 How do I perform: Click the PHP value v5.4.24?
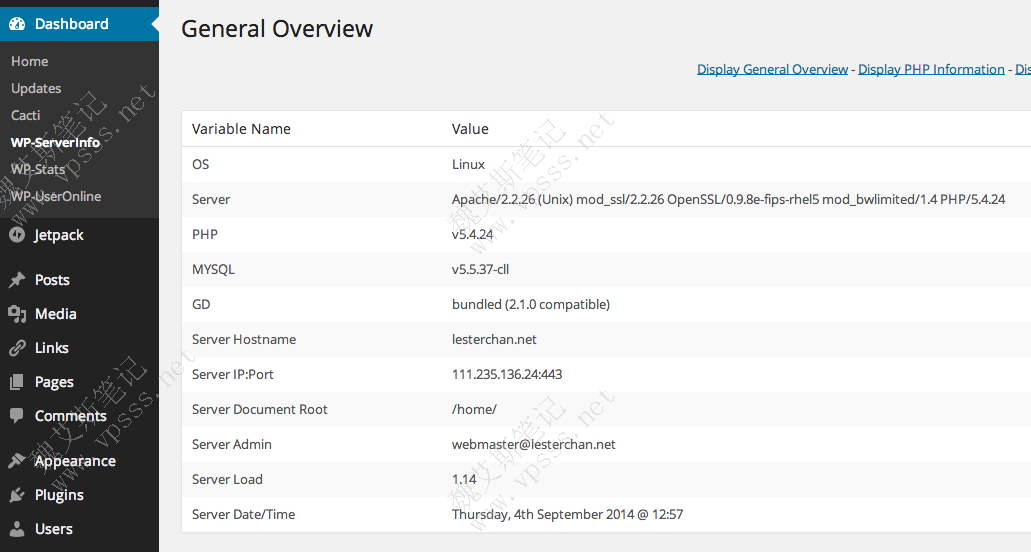(472, 235)
